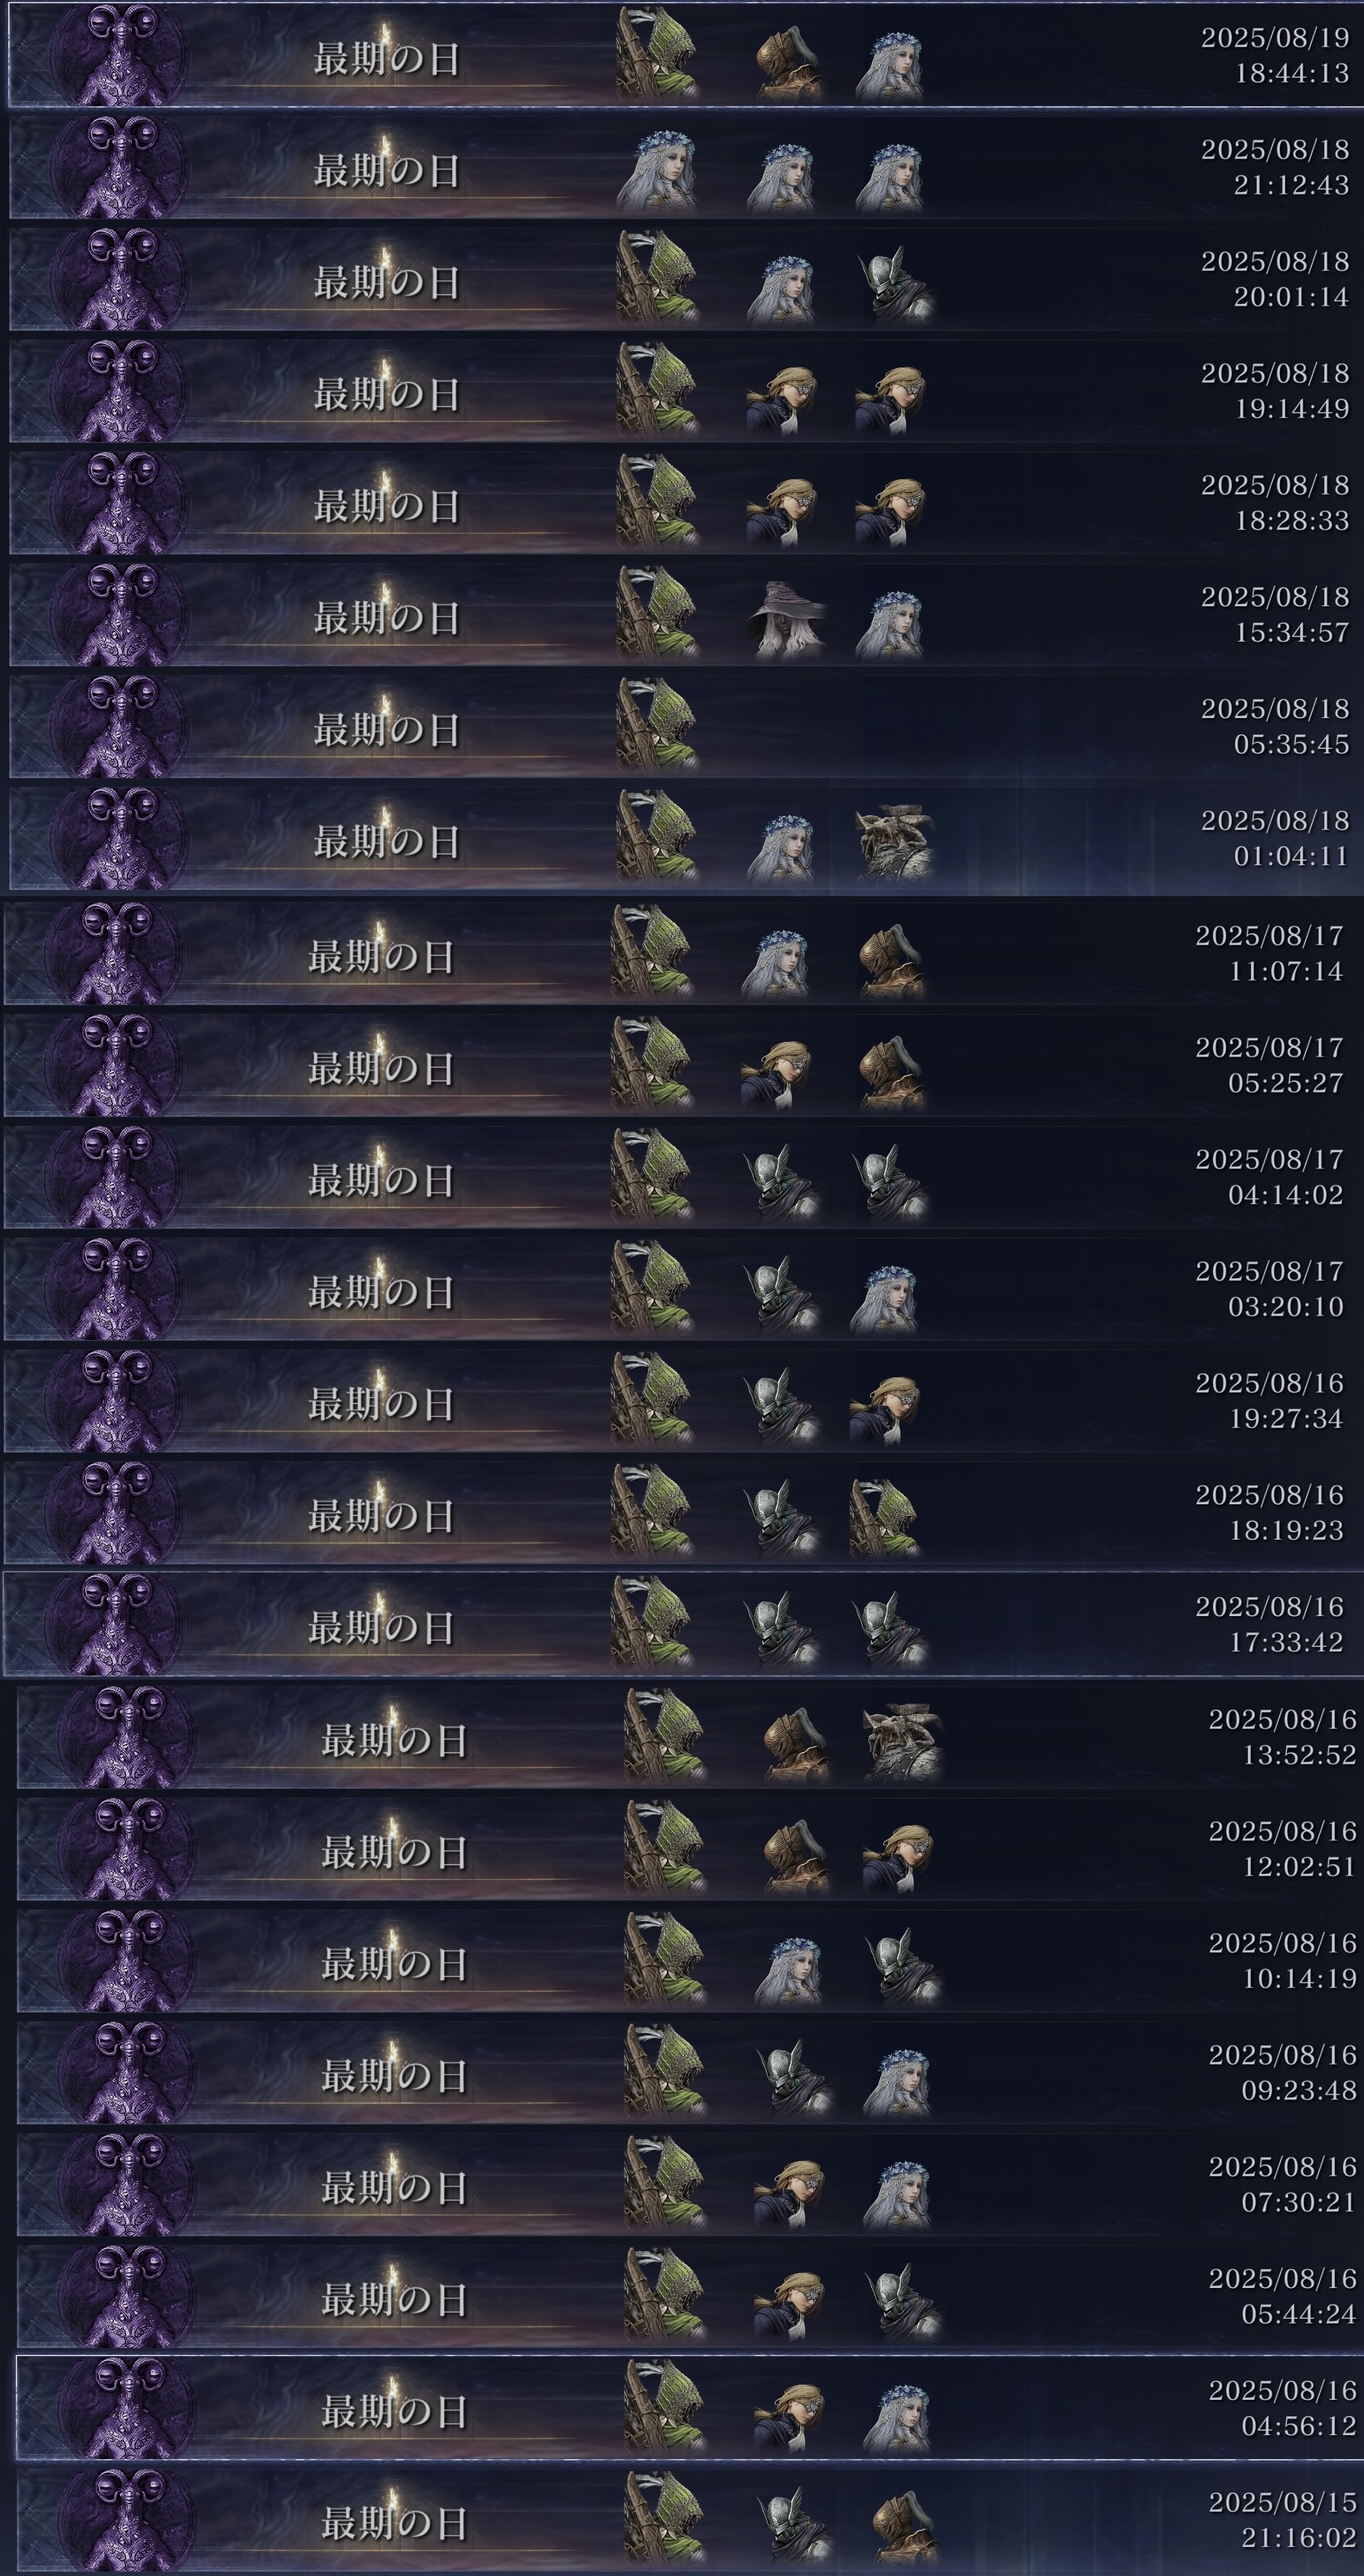Click the horned beast portrait on the 01:04:11 row
Screen dimensions: 1364x2576
click(894, 842)
